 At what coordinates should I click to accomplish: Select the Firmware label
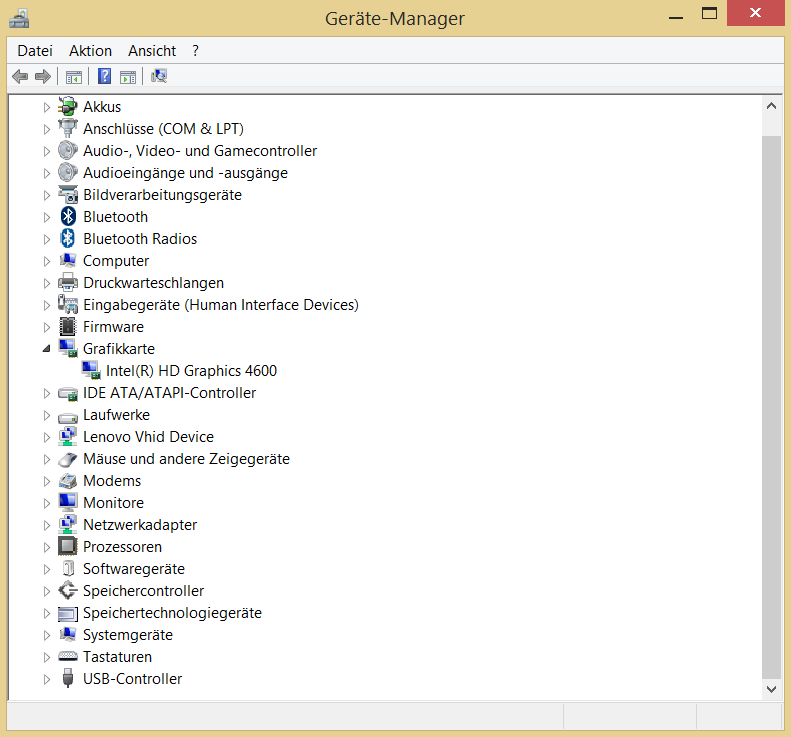(113, 326)
